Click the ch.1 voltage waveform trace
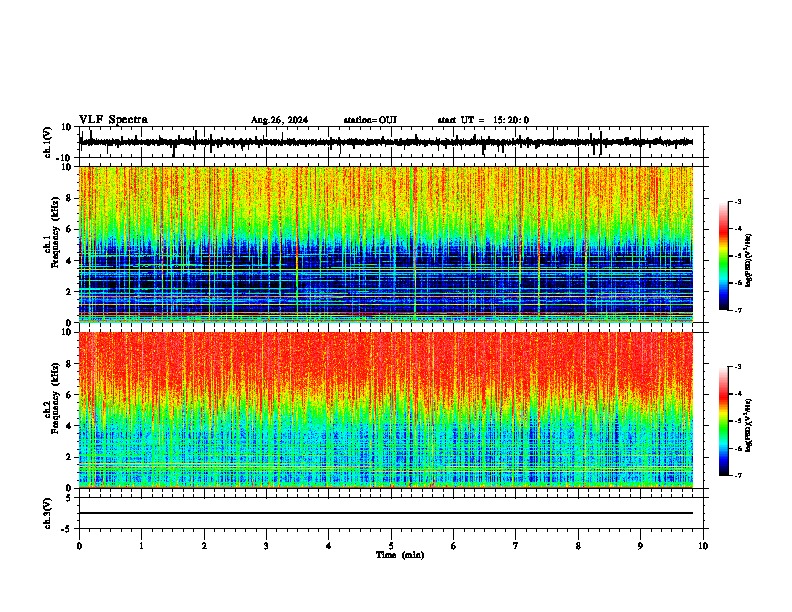Viewport: 792px width, 612px height. point(386,142)
